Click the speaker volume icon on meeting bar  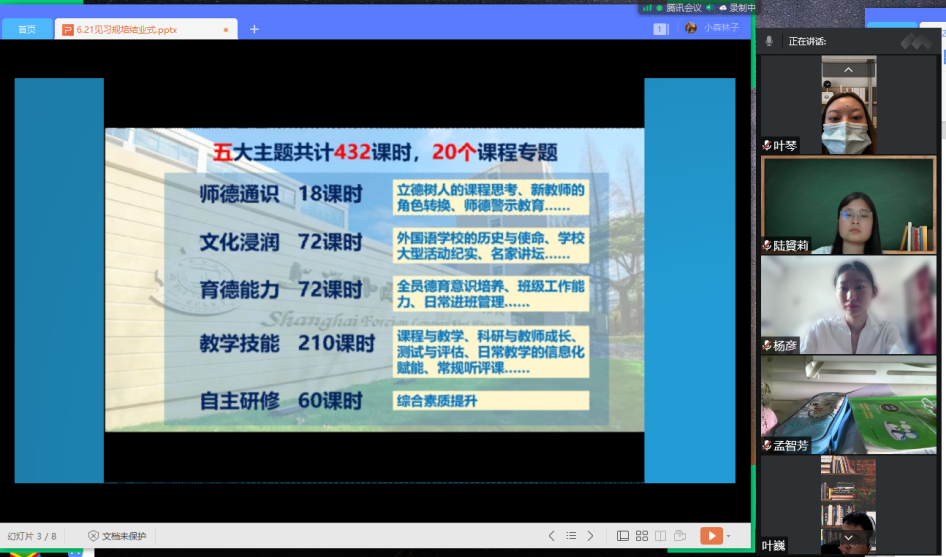(709, 8)
